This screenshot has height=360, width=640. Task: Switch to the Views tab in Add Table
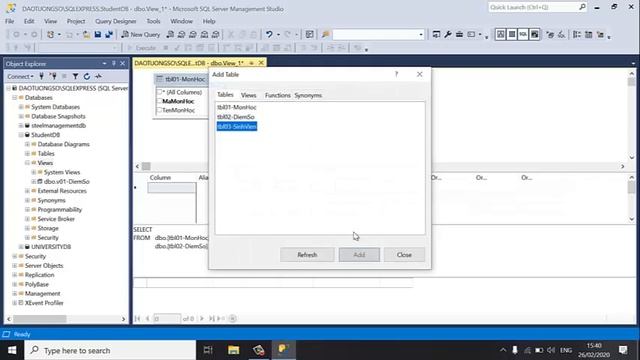pos(248,95)
